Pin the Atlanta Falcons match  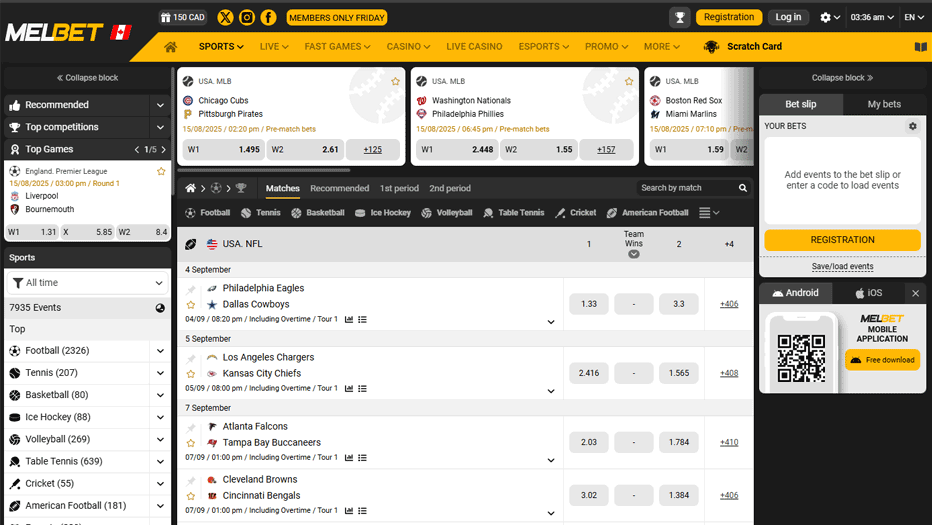click(x=191, y=428)
